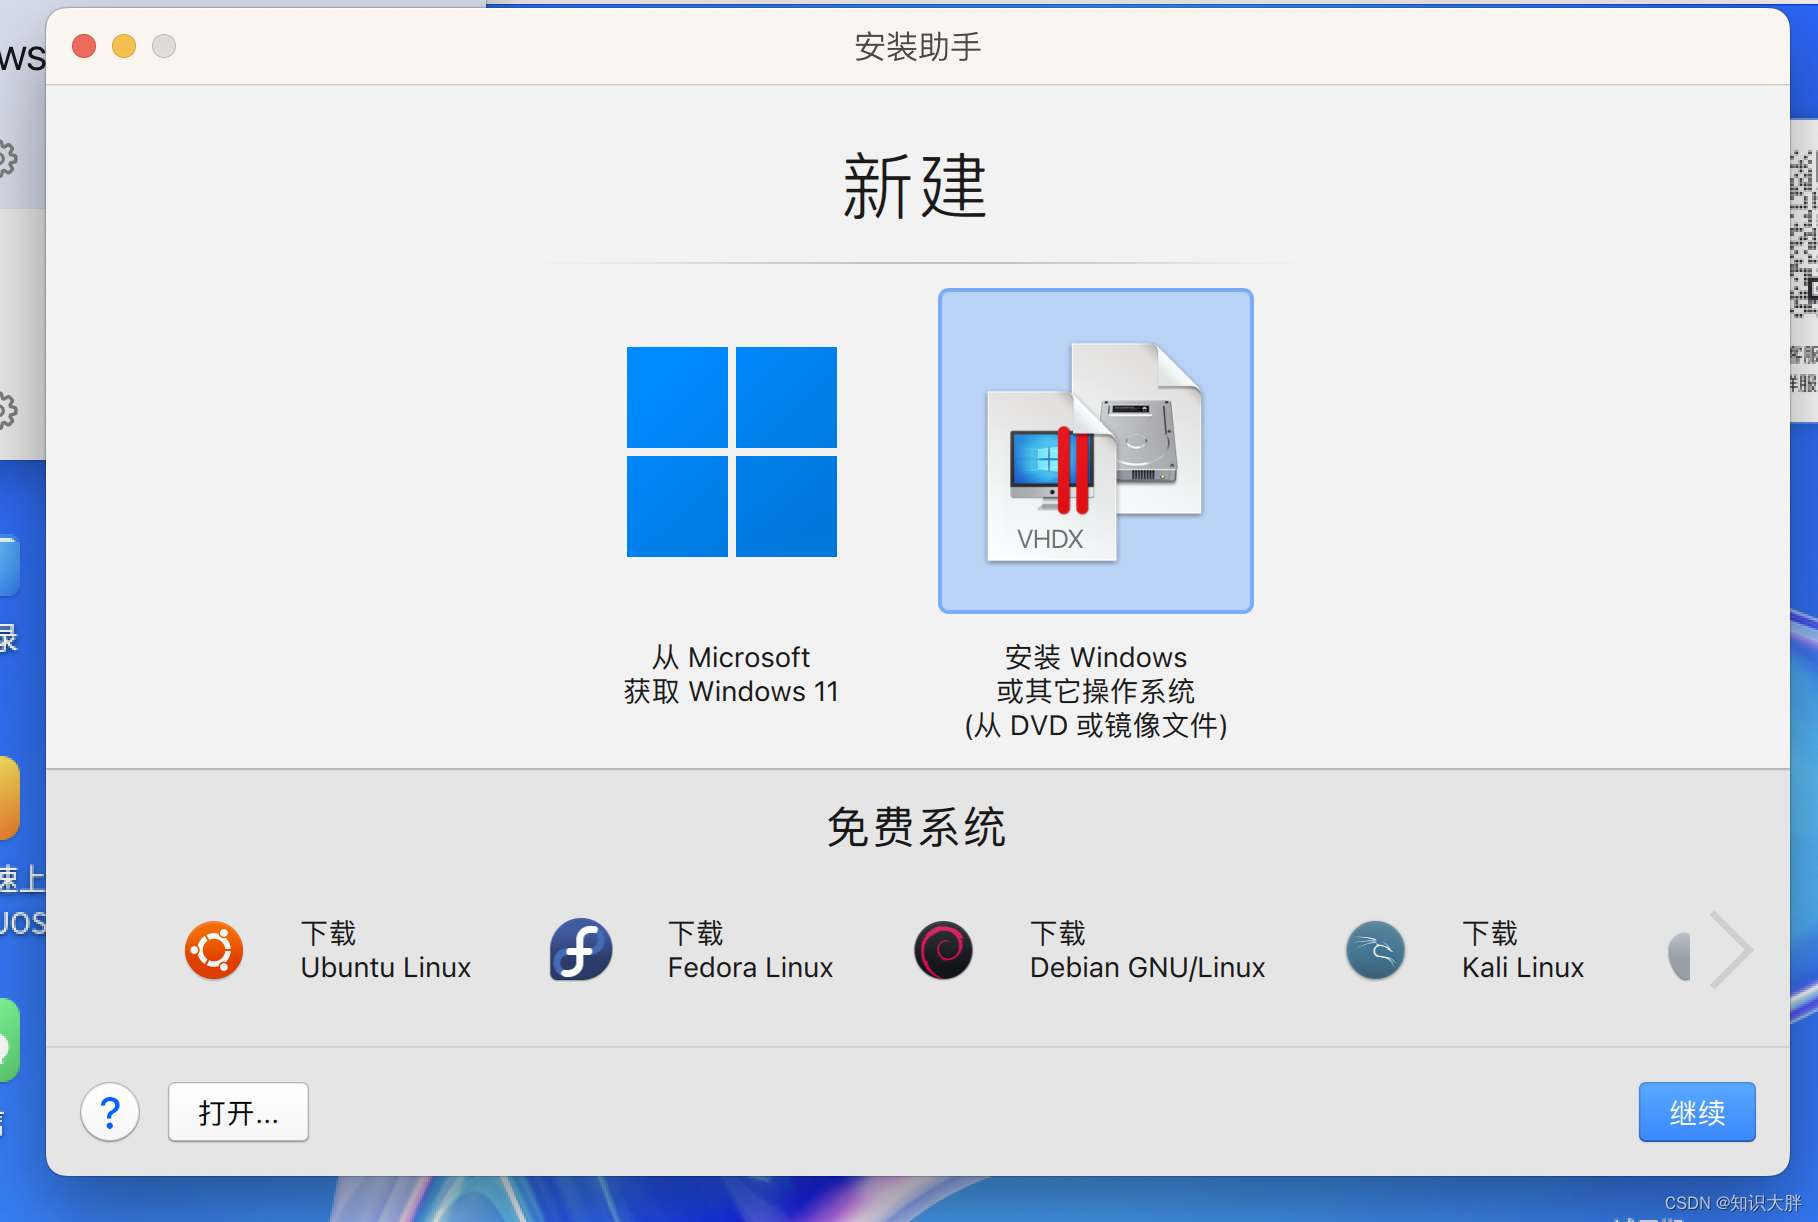The width and height of the screenshot is (1818, 1222).
Task: Click the upper gear icon behind the window
Action: [x=6, y=158]
